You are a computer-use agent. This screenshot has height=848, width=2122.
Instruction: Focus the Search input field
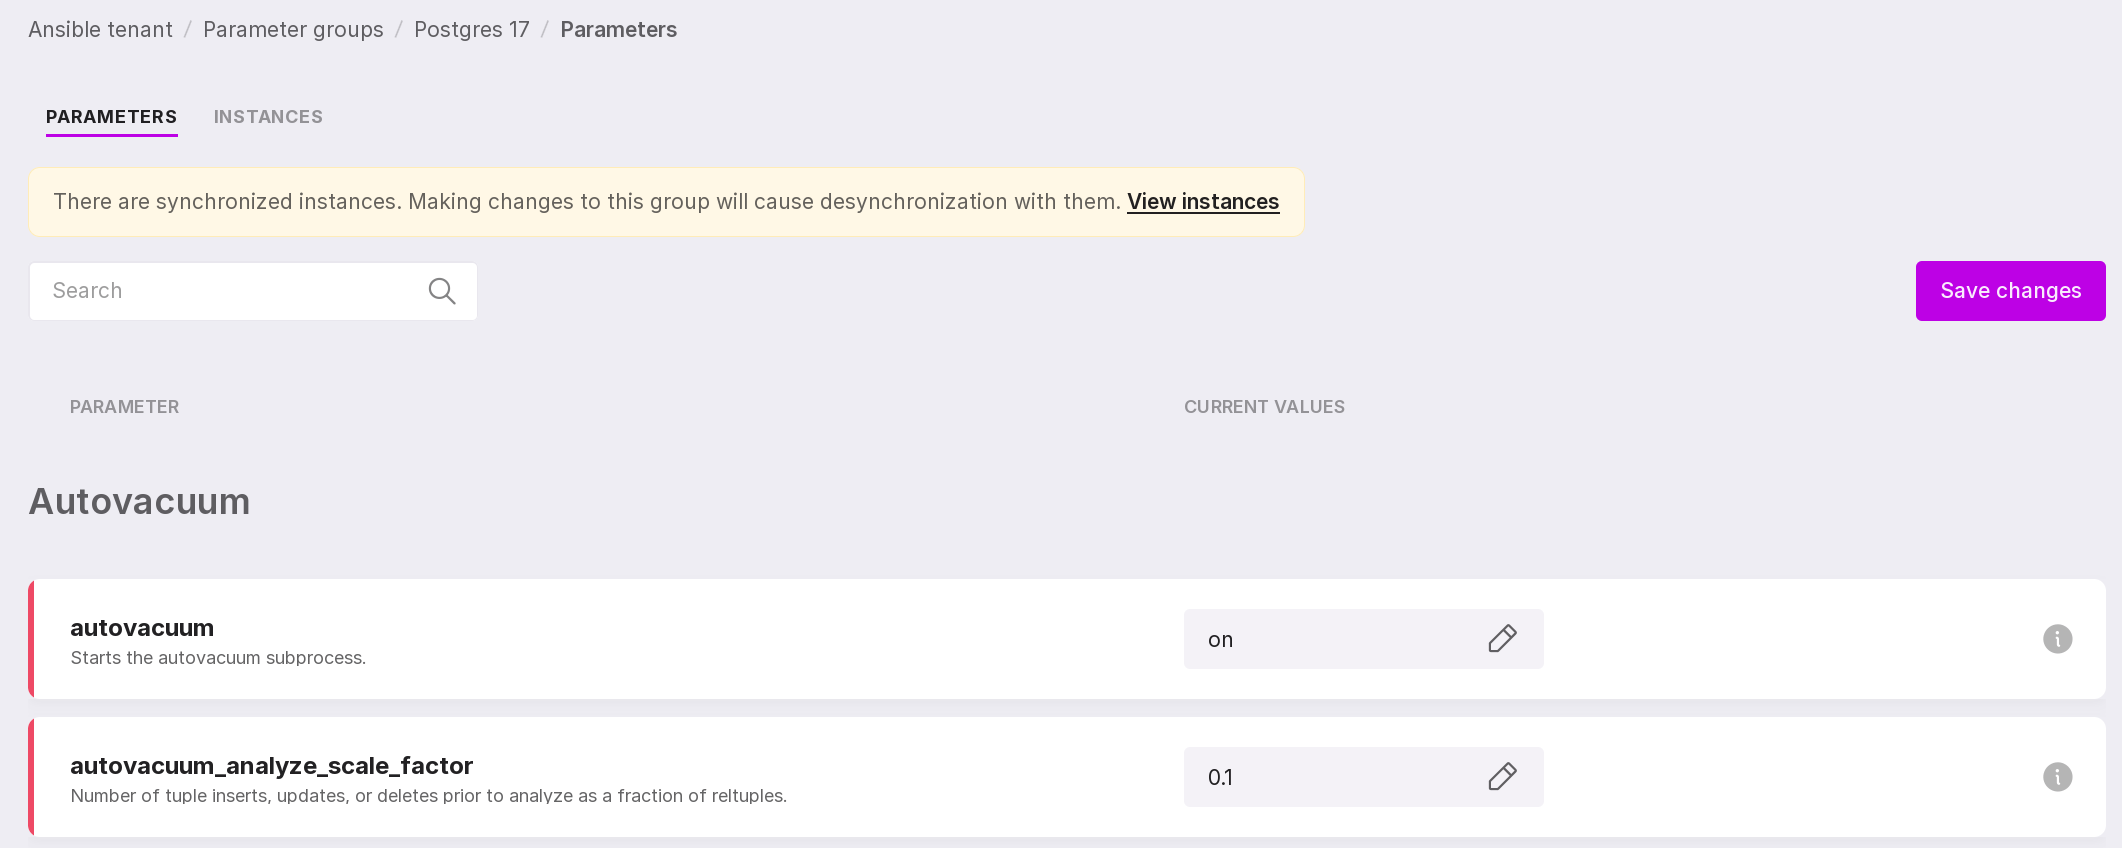pos(230,291)
